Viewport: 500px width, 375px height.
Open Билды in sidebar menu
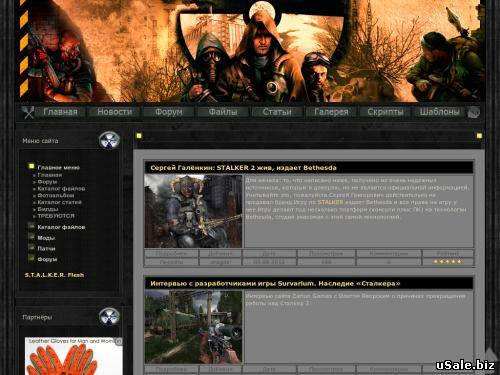48,209
